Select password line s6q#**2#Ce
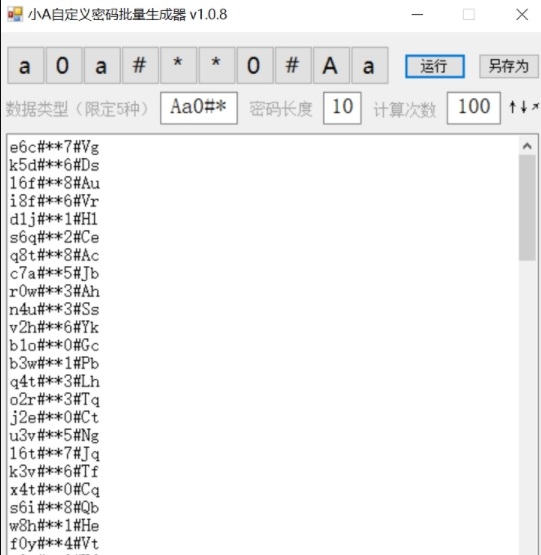This screenshot has height=555, width=541. pyautogui.click(x=54, y=238)
